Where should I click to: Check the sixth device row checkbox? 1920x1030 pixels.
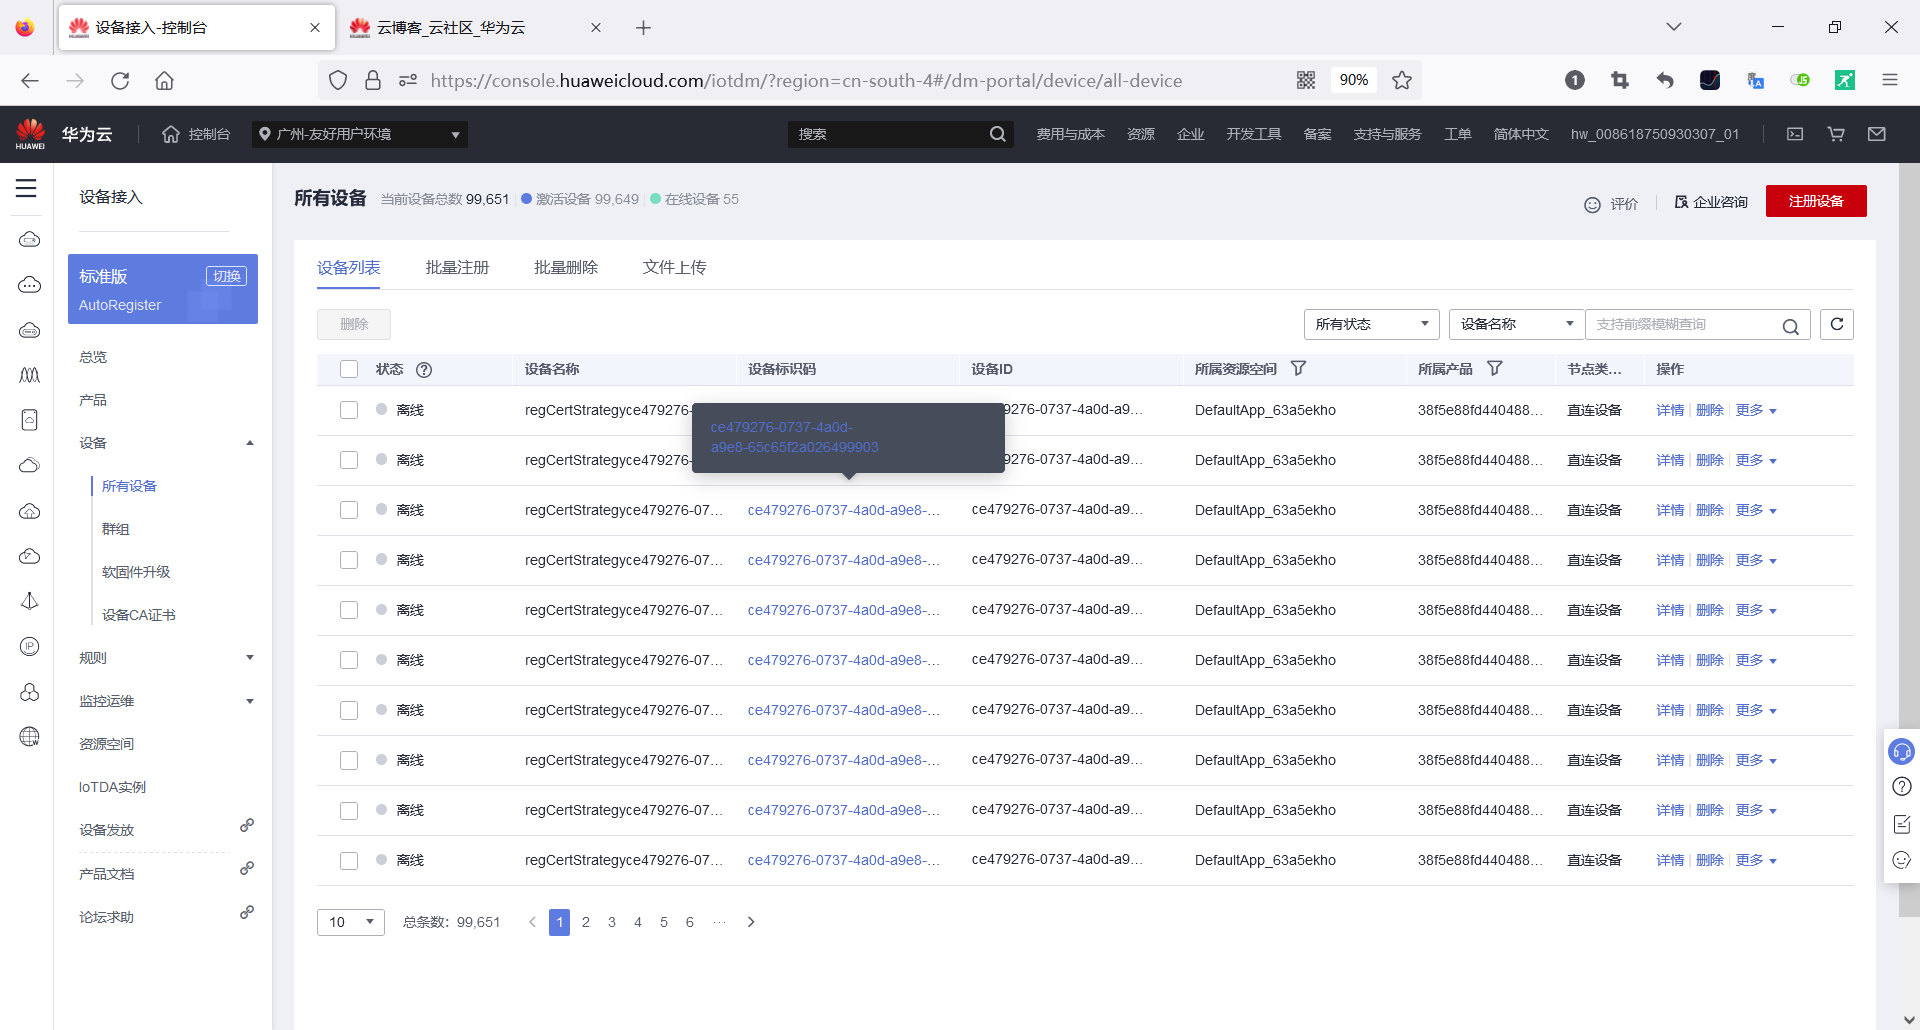(x=349, y=660)
